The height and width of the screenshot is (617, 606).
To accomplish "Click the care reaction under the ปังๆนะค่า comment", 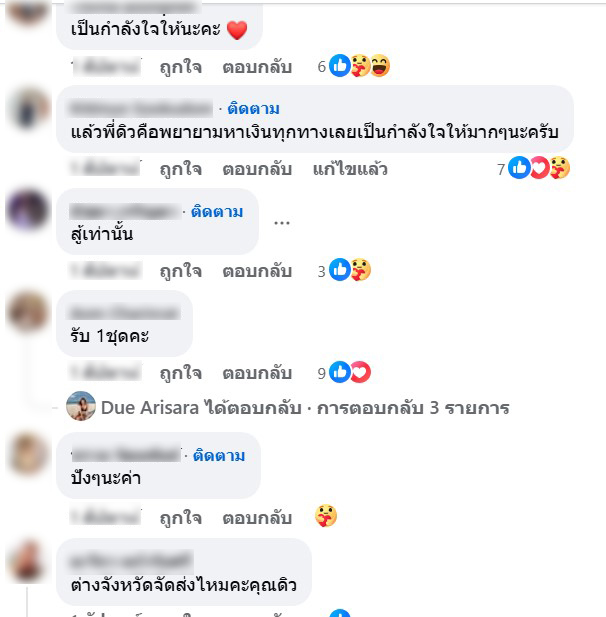I will point(326,516).
